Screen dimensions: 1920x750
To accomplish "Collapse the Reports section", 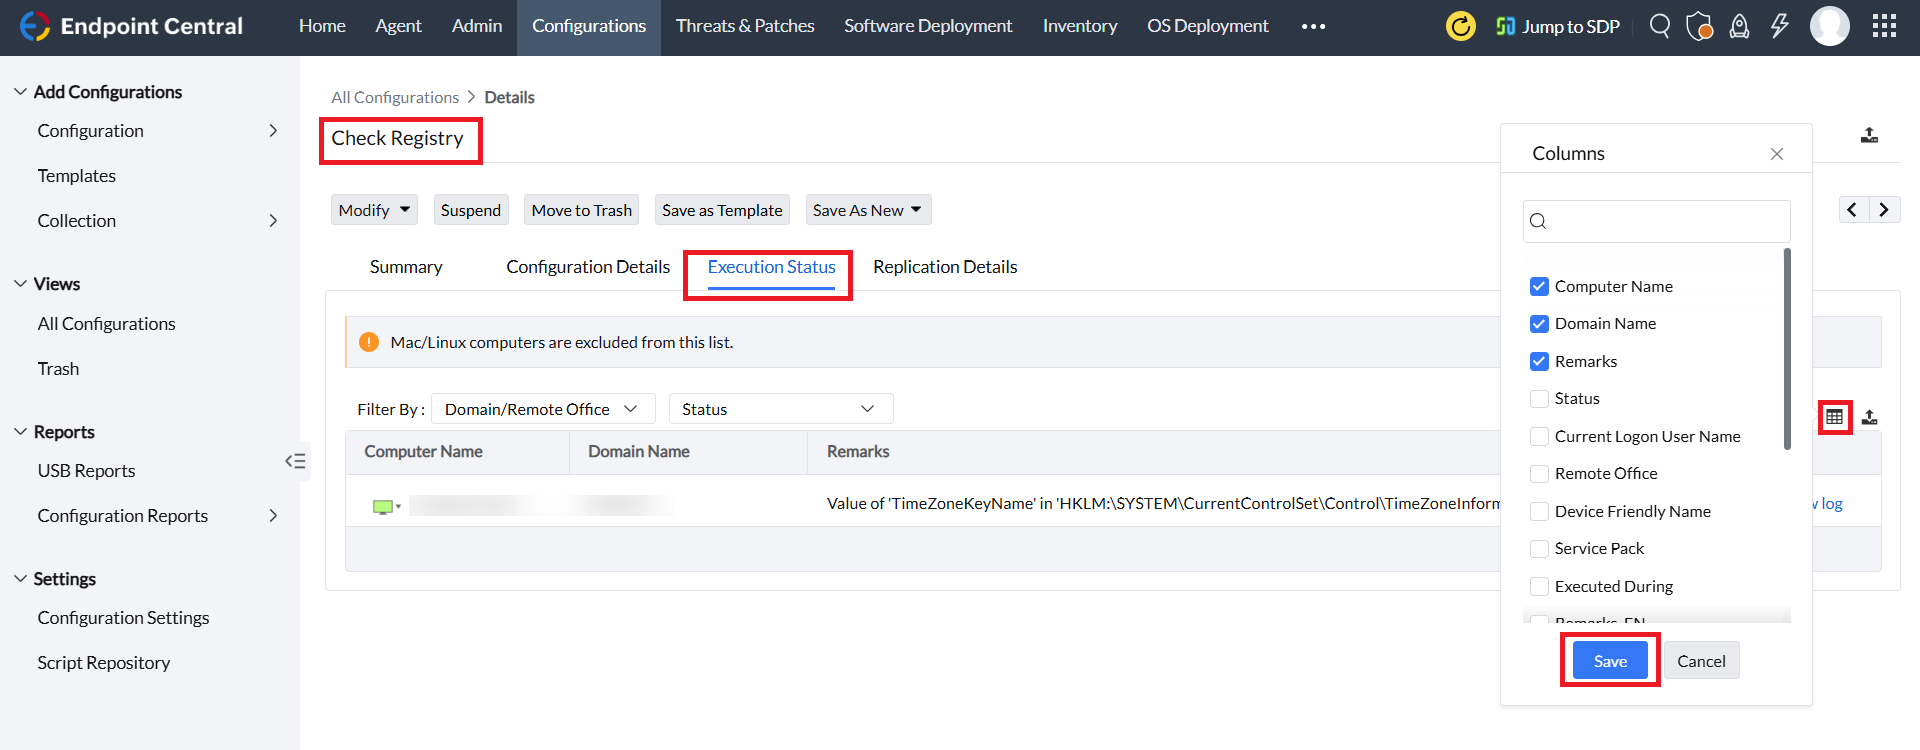I will click(x=20, y=432).
